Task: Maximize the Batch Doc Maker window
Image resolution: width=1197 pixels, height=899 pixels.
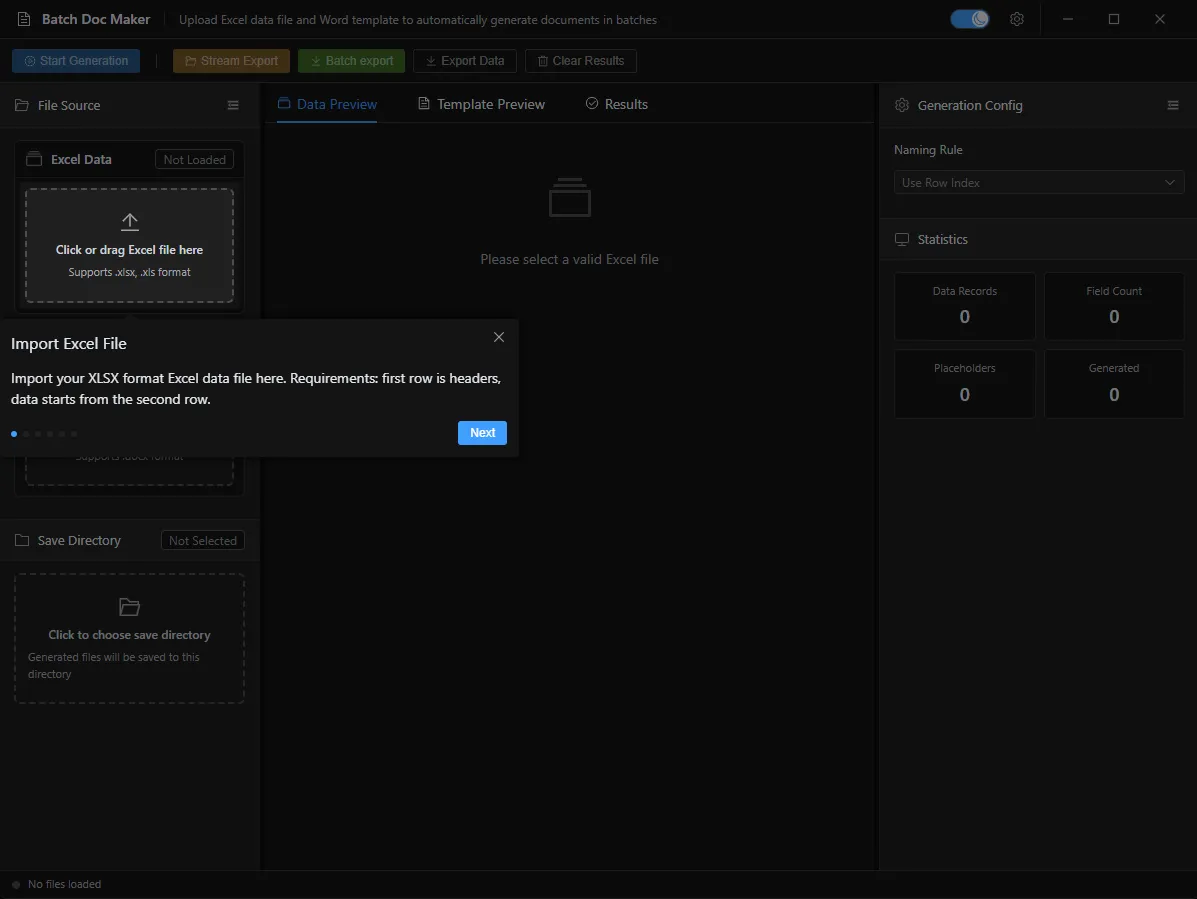Action: pos(1114,19)
